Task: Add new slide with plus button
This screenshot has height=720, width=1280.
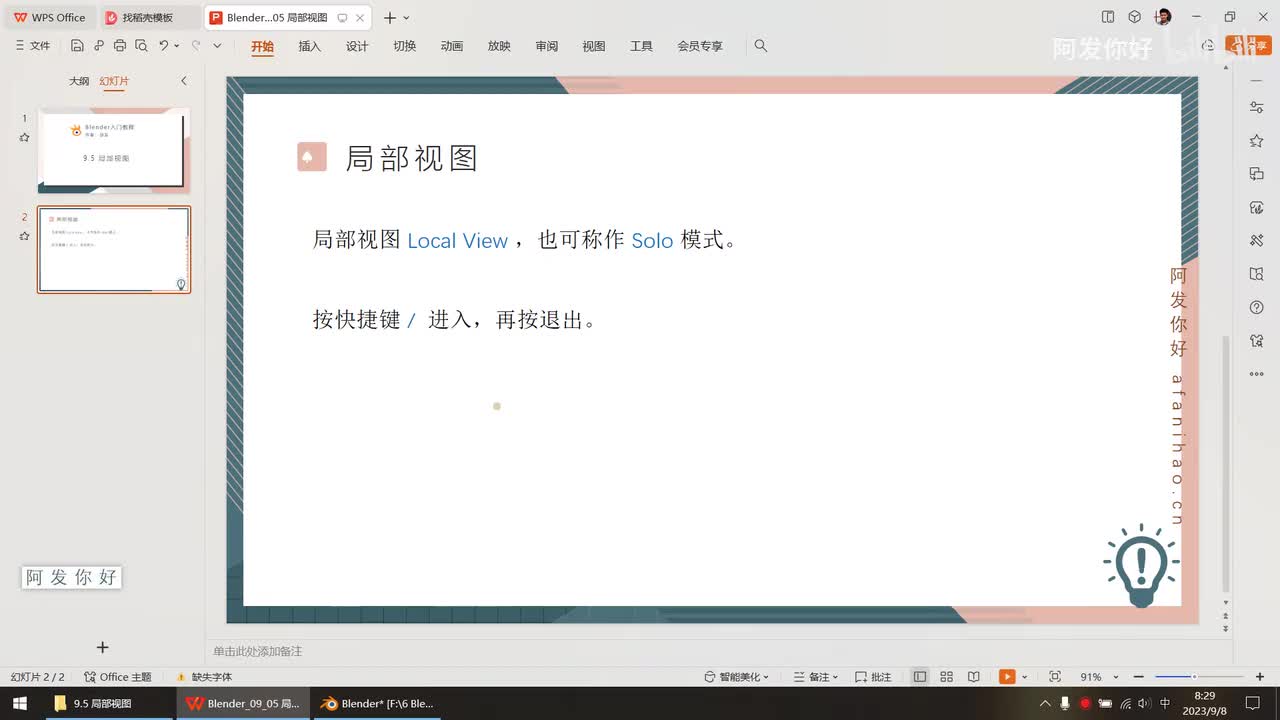Action: click(102, 647)
